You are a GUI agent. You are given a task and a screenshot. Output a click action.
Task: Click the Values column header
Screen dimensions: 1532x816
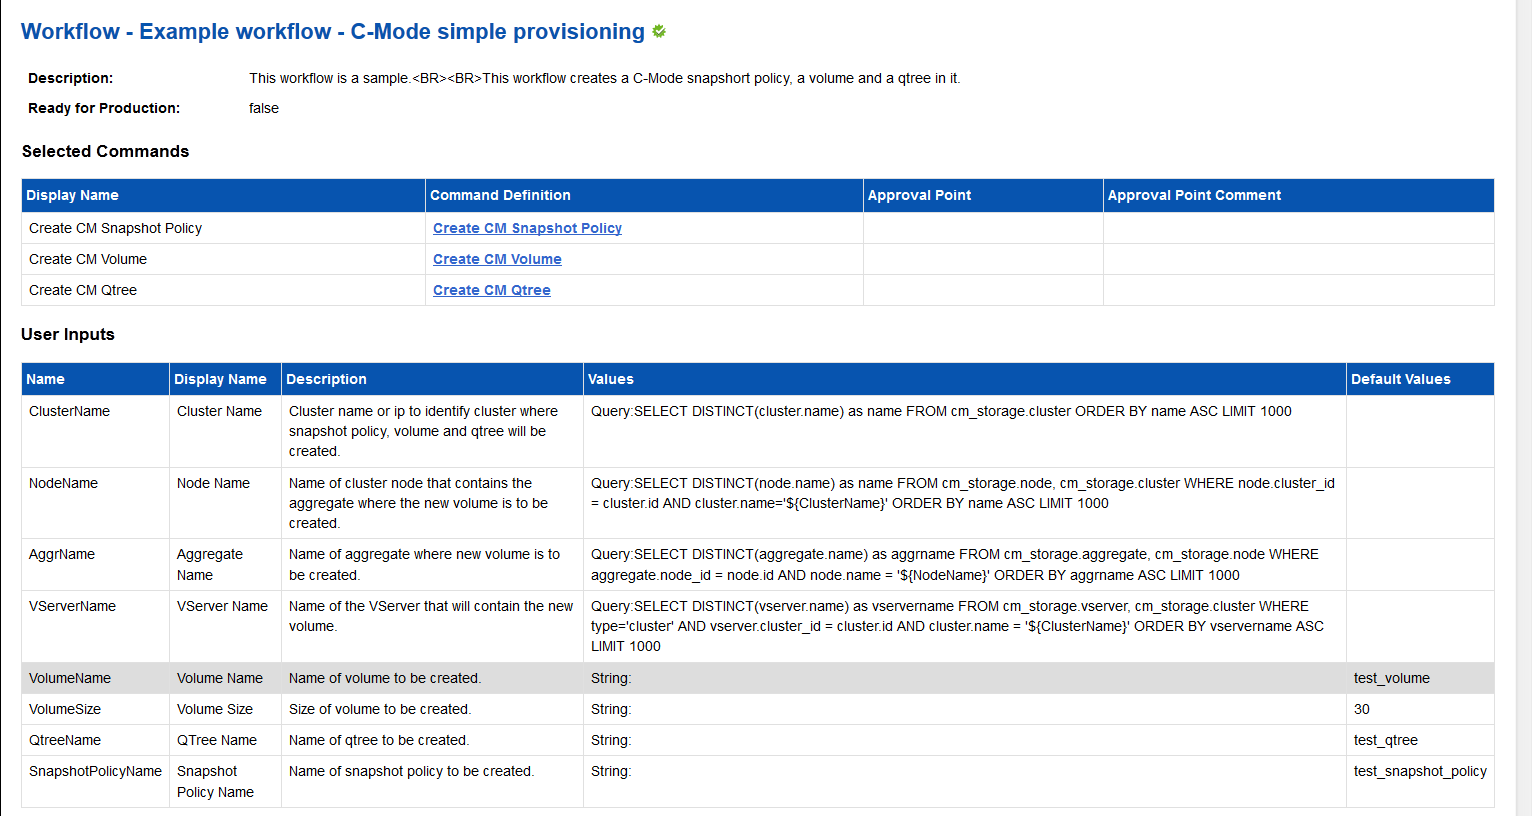pyautogui.click(x=610, y=379)
